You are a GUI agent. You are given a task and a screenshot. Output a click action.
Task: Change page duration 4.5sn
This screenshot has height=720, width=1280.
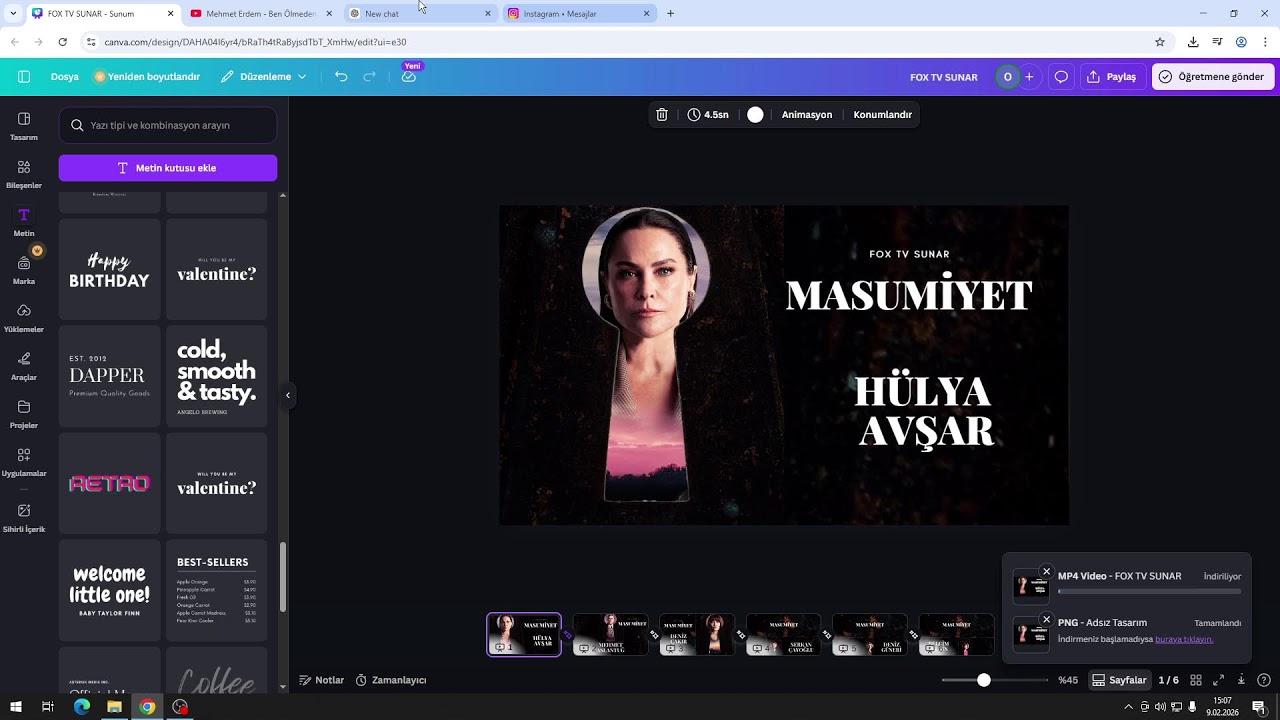708,115
